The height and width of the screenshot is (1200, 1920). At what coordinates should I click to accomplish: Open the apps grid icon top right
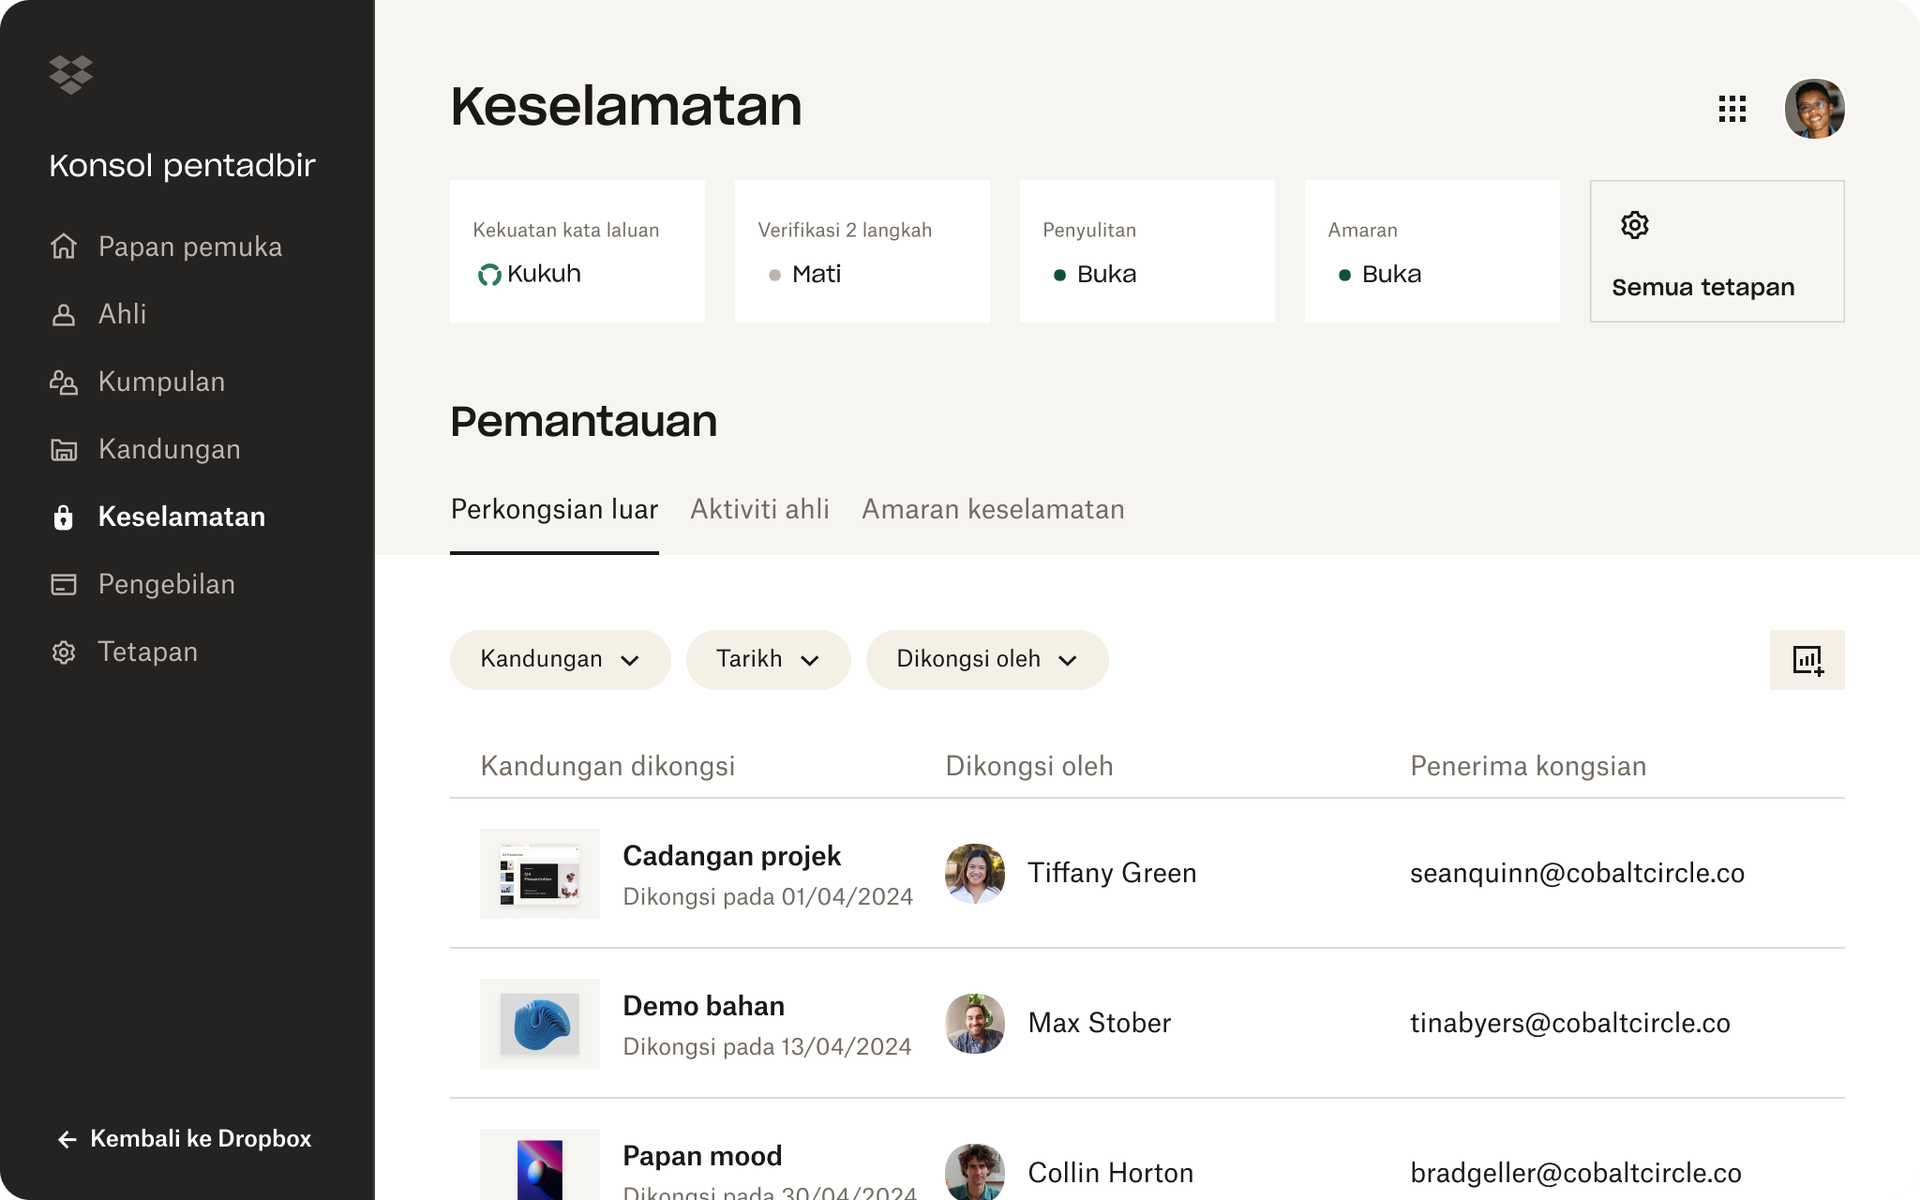[1733, 109]
